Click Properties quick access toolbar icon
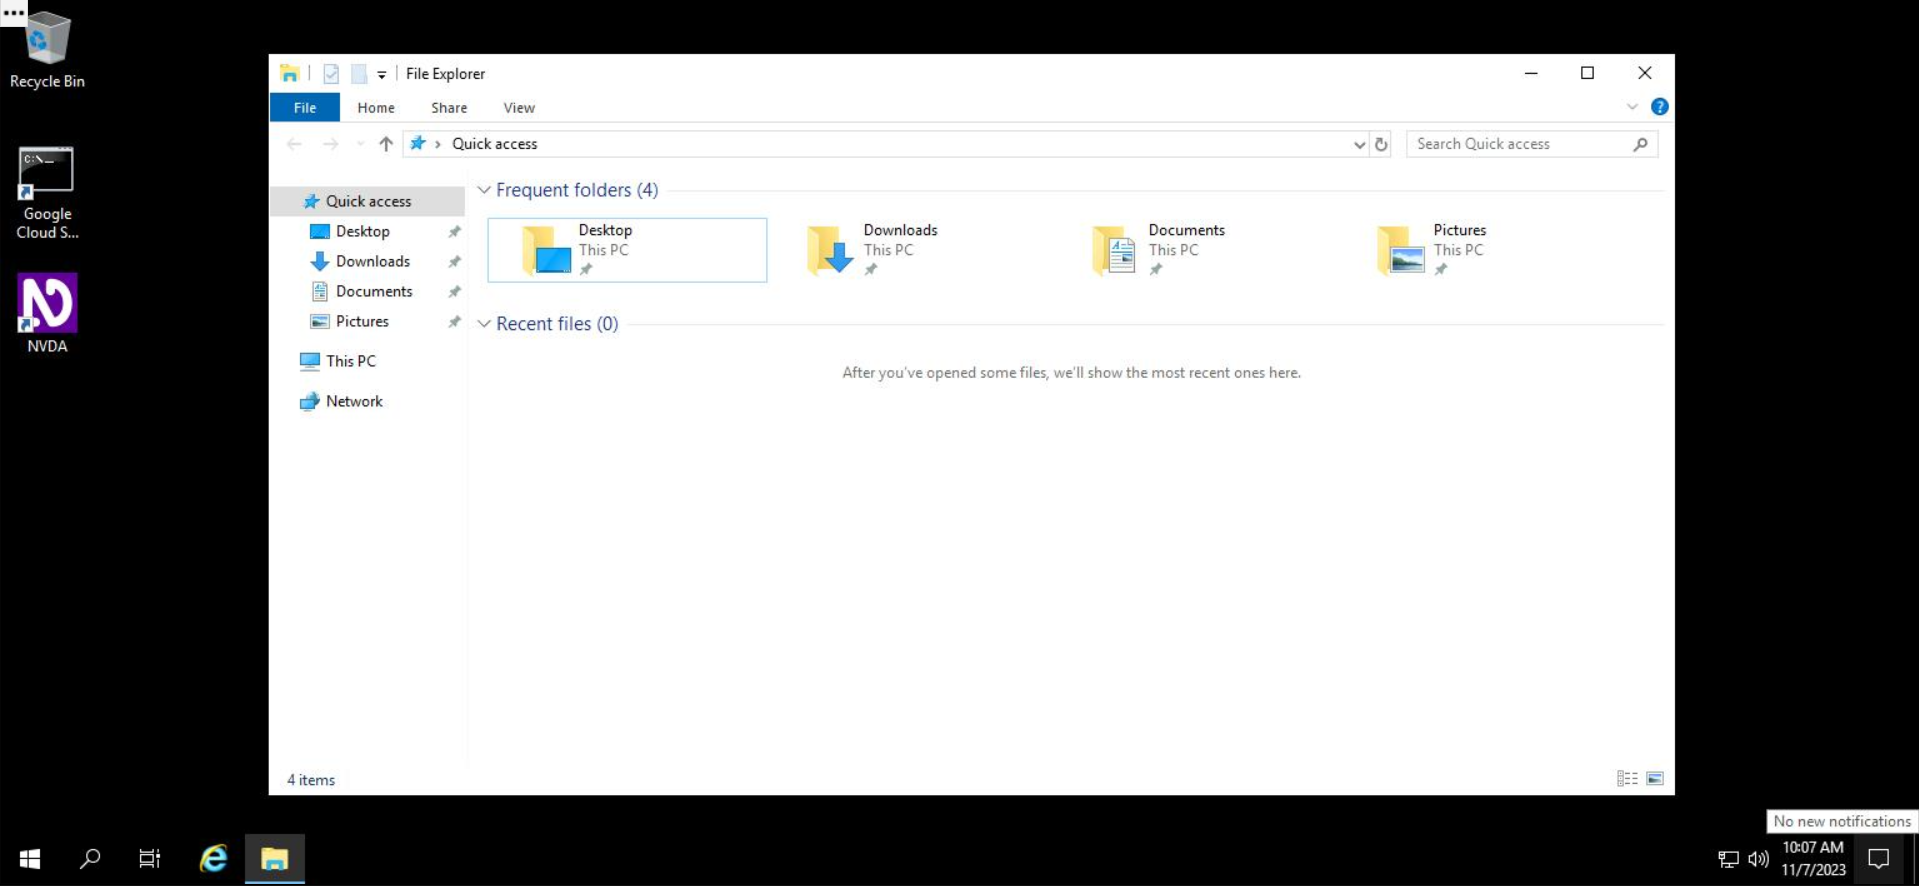This screenshot has width=1919, height=886. (331, 73)
